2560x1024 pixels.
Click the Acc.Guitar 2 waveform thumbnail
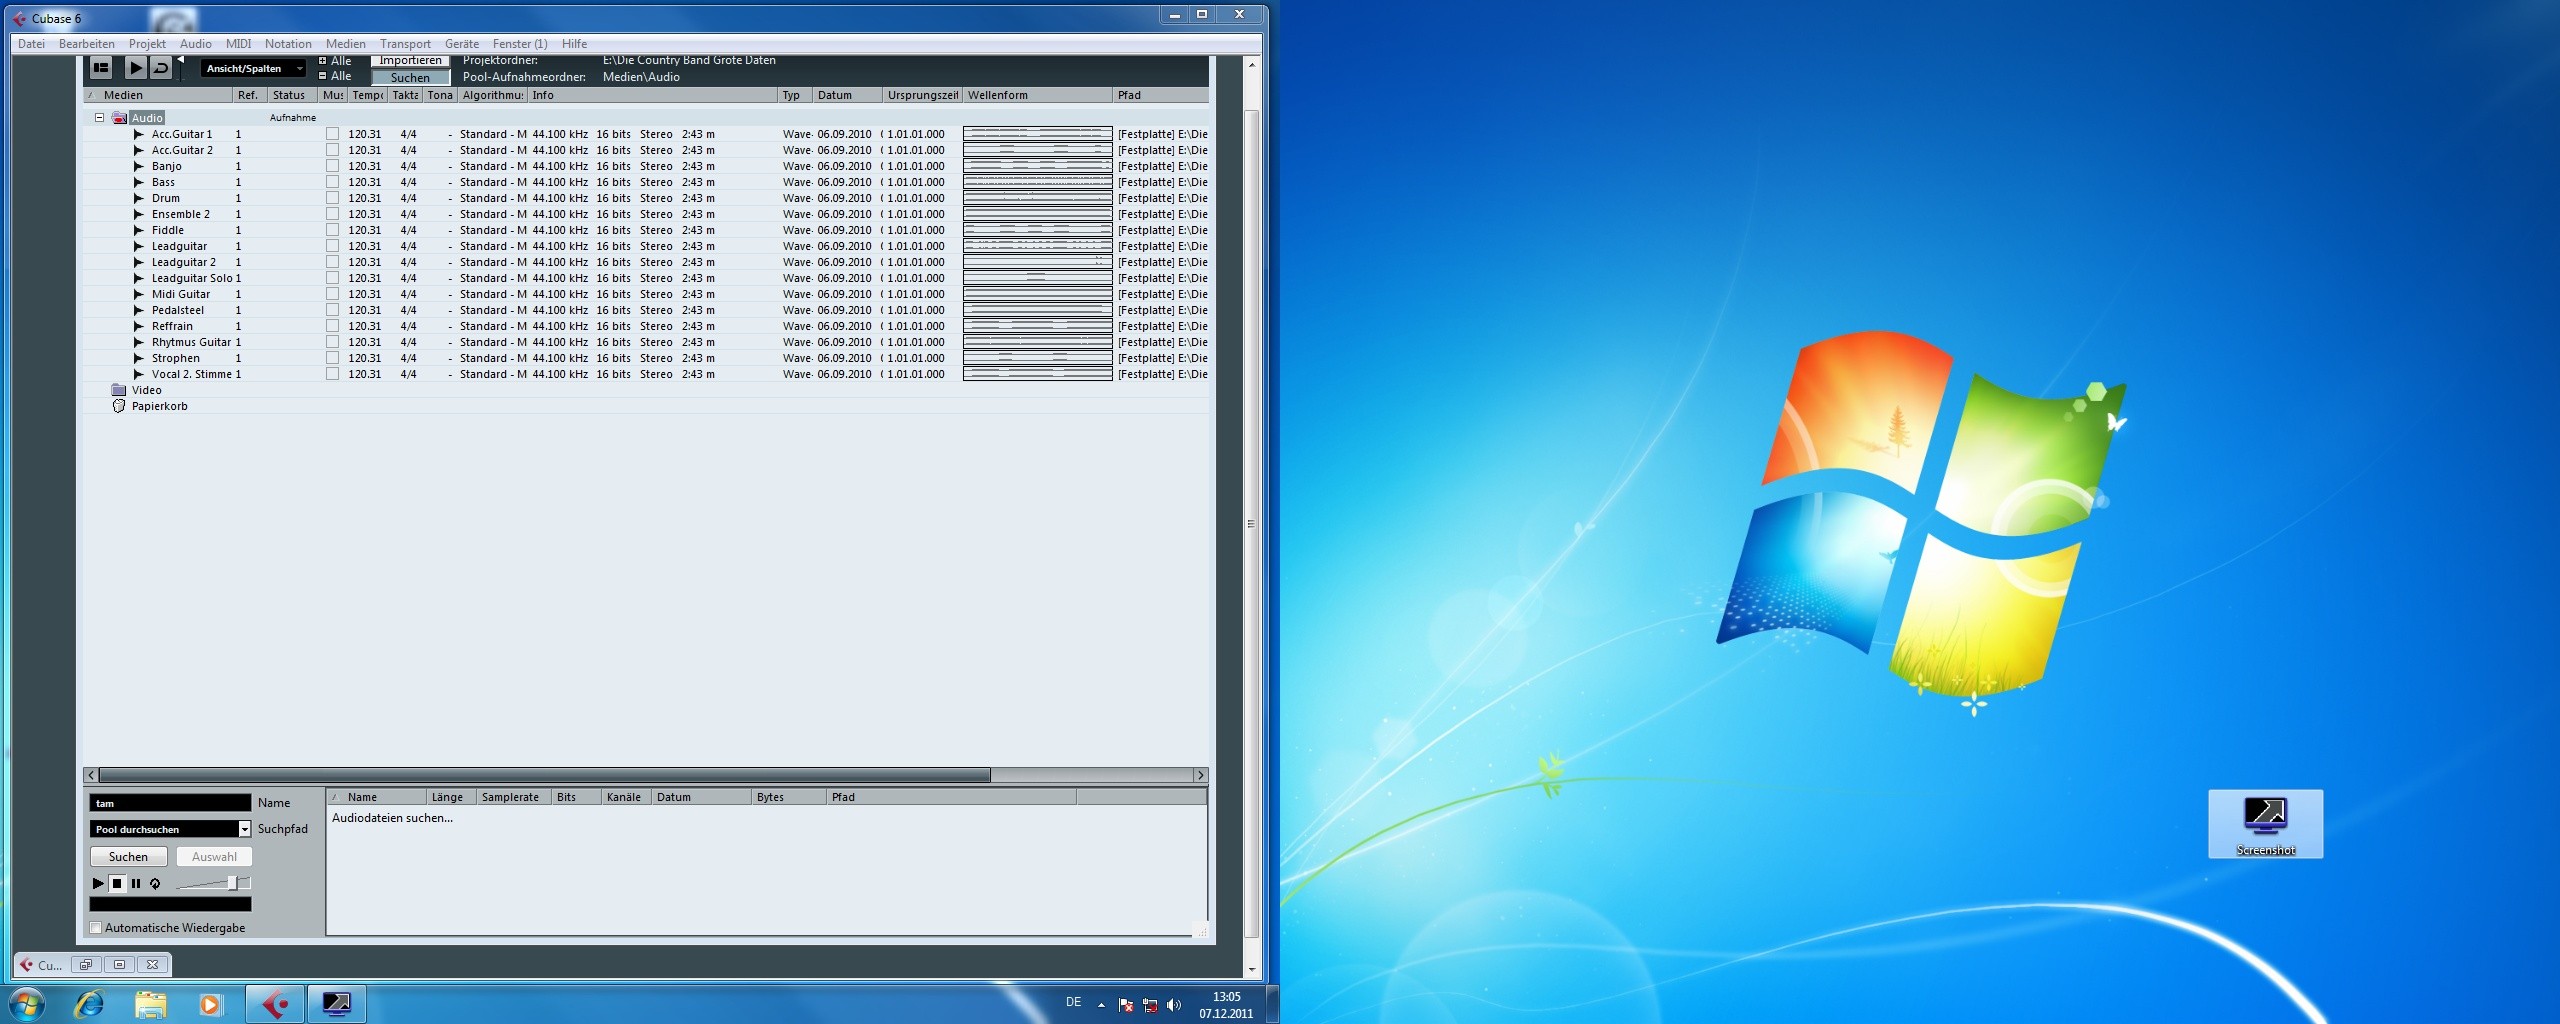click(1037, 150)
